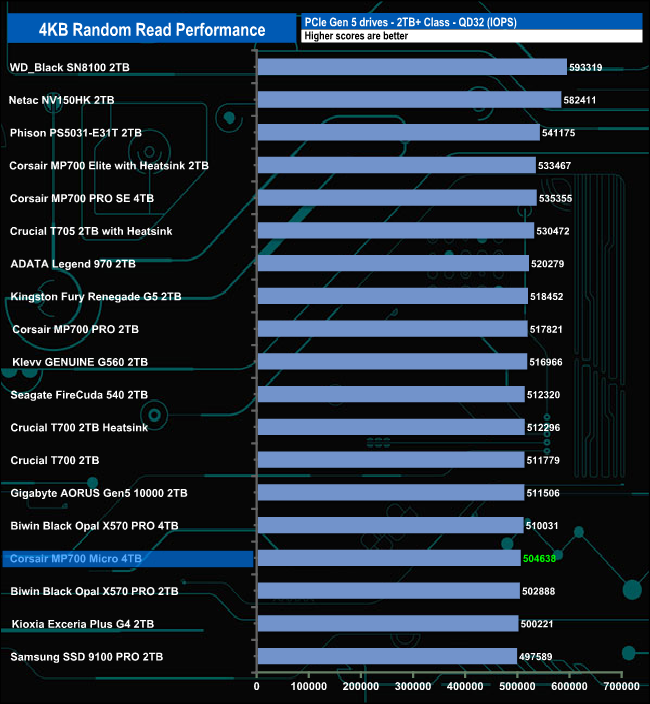The image size is (650, 704).
Task: Select the Klevv GENUINE G560 2TB label
Action: [80, 362]
